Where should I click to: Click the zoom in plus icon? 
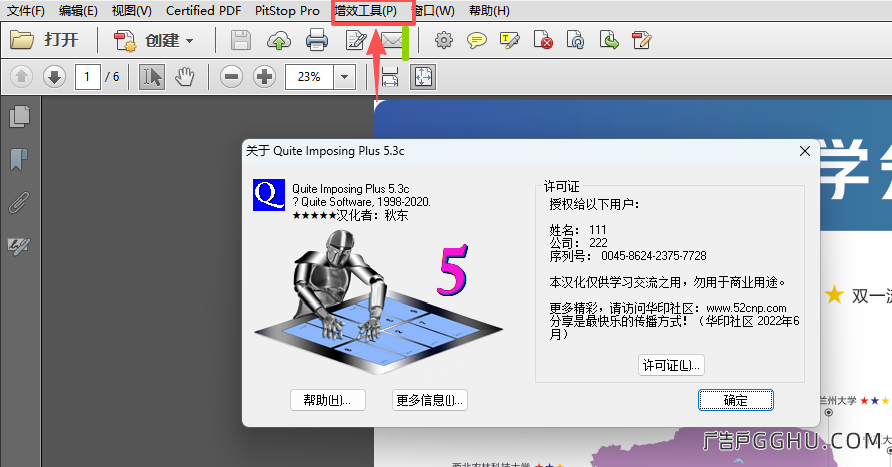tap(264, 77)
